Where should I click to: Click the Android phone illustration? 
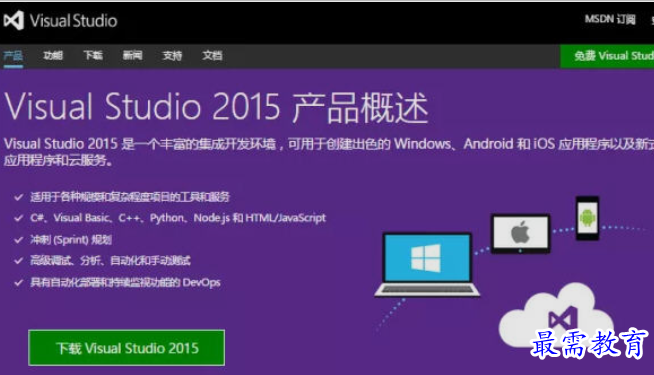pos(587,218)
